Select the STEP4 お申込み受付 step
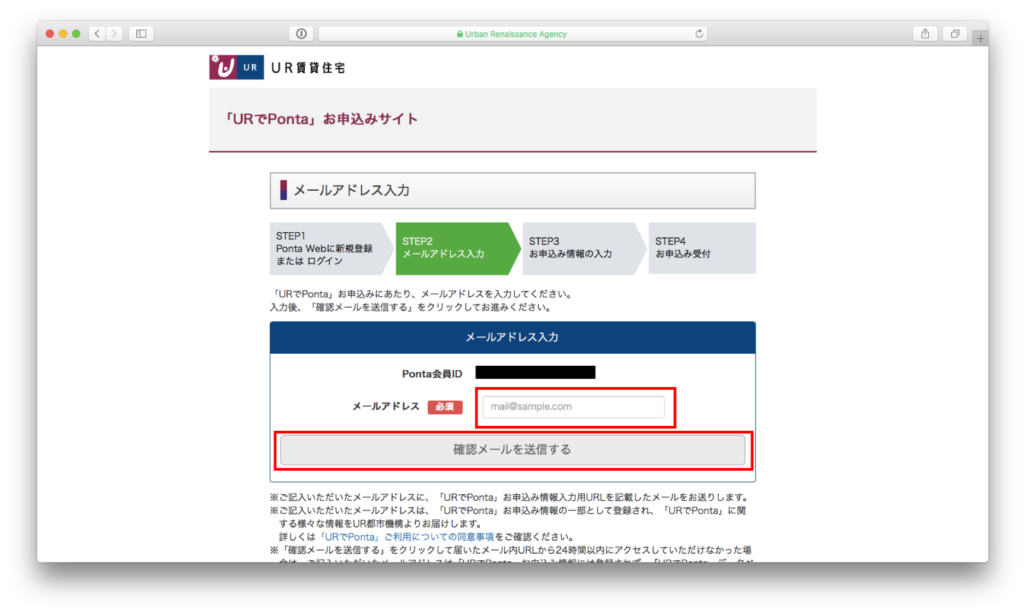This screenshot has height=615, width=1024. [702, 248]
